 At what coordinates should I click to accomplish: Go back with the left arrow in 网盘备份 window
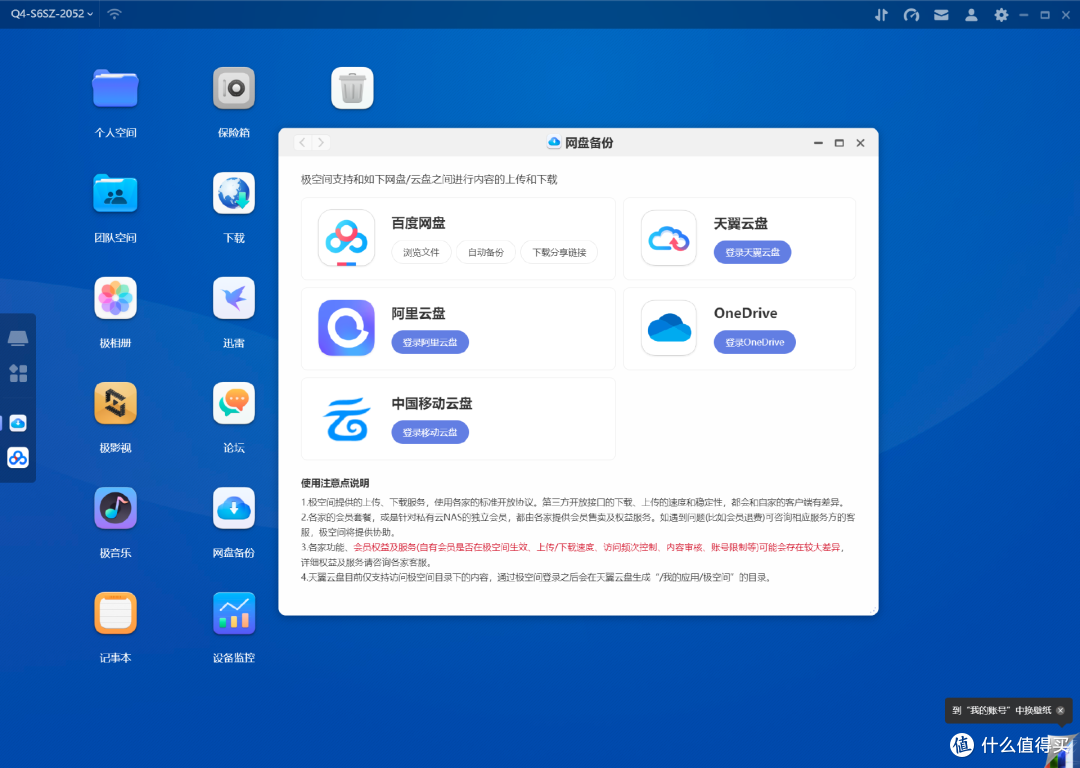[302, 143]
